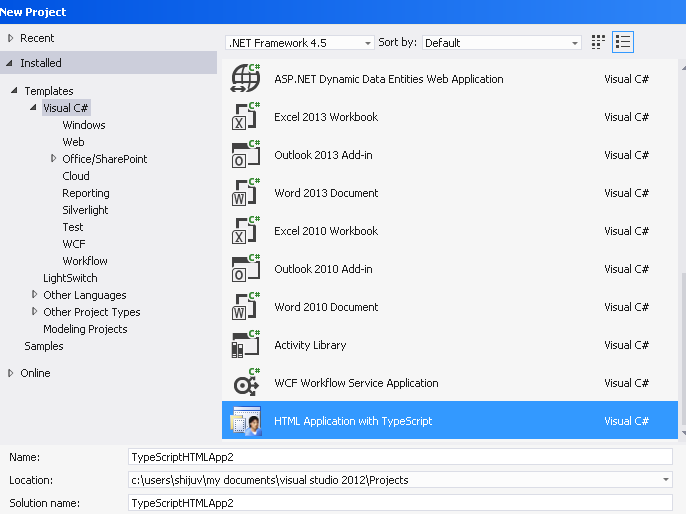This screenshot has height=514, width=686.
Task: Expand the Office/SharePoint node arrow
Action: (53, 158)
